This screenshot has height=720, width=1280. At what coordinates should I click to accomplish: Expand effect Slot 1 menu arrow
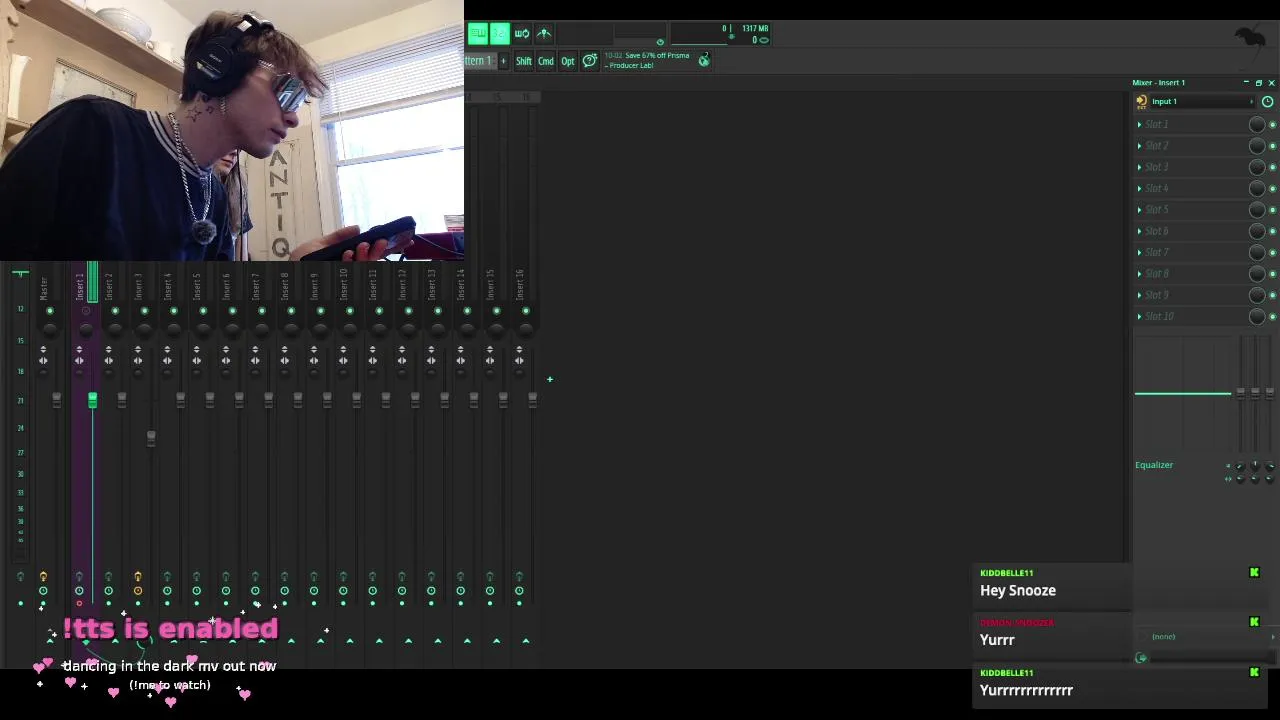pyautogui.click(x=1139, y=124)
